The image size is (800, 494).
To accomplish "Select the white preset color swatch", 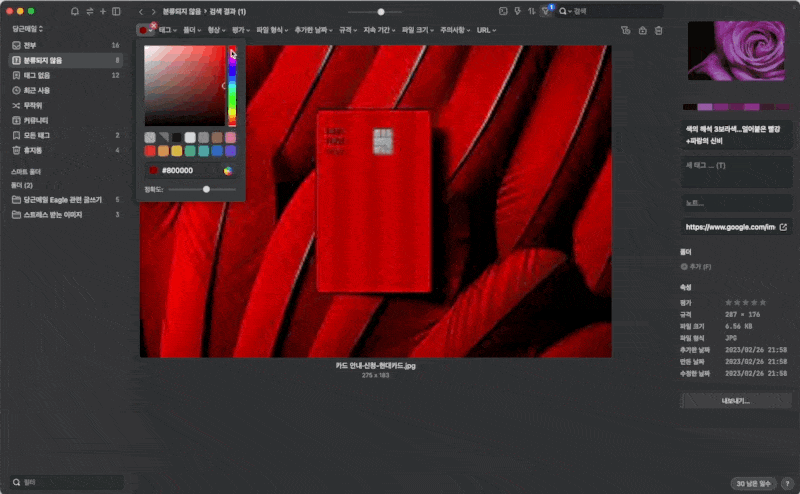I will click(x=190, y=137).
